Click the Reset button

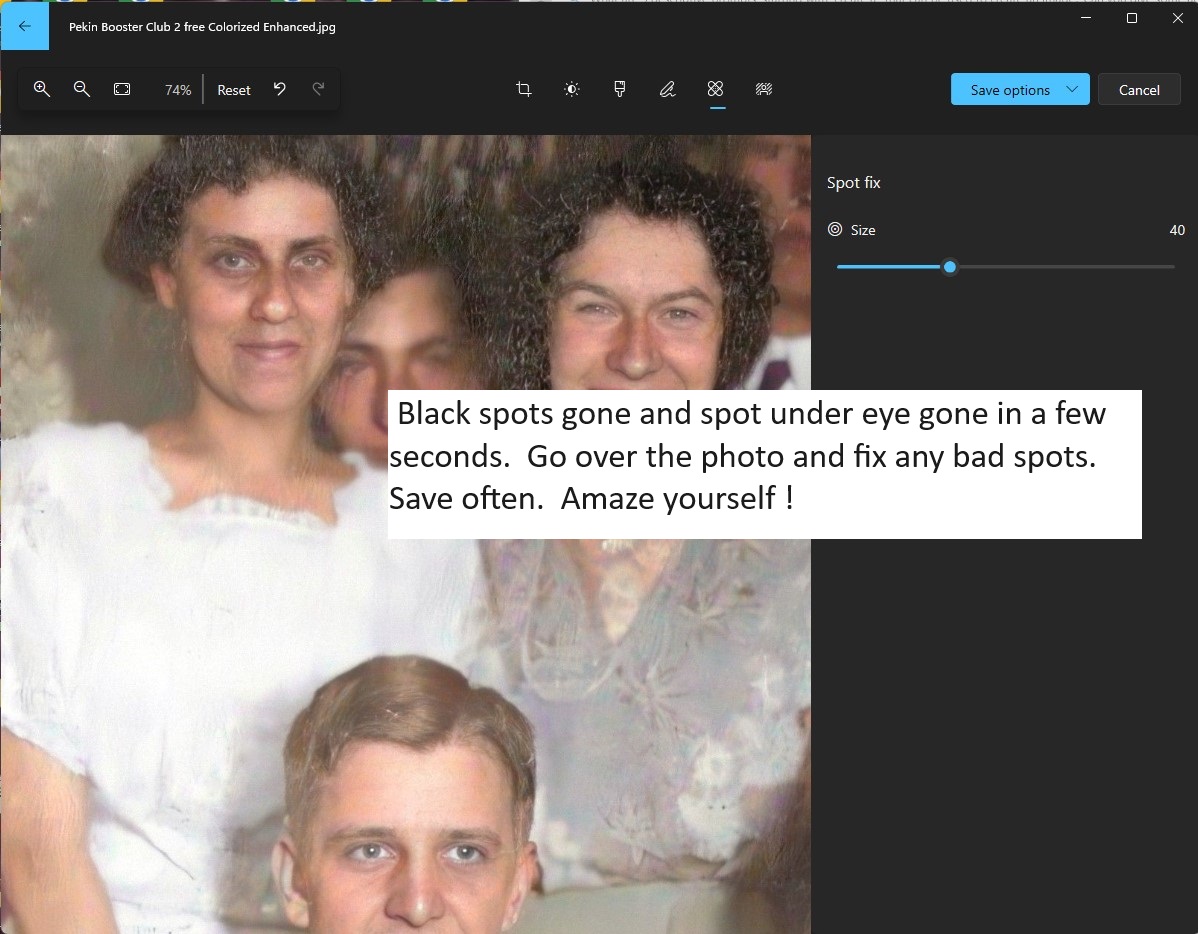(234, 90)
